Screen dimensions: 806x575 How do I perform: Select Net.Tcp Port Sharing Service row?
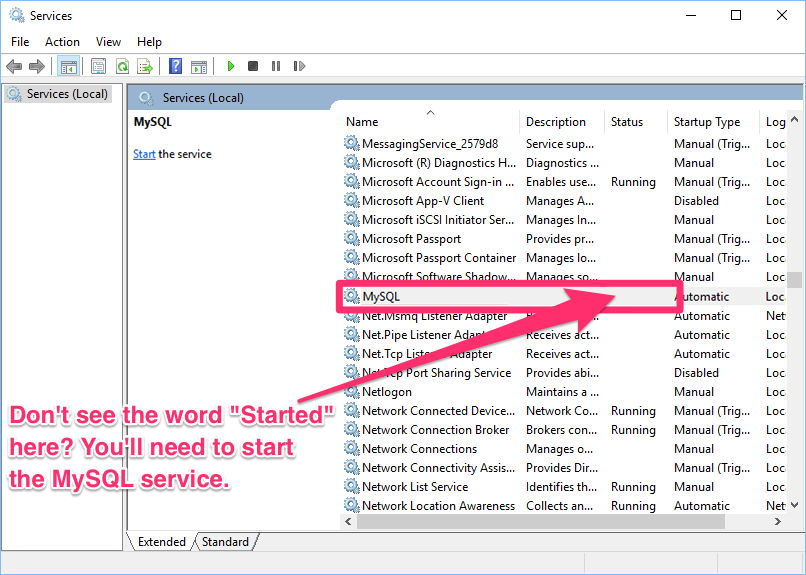563,373
